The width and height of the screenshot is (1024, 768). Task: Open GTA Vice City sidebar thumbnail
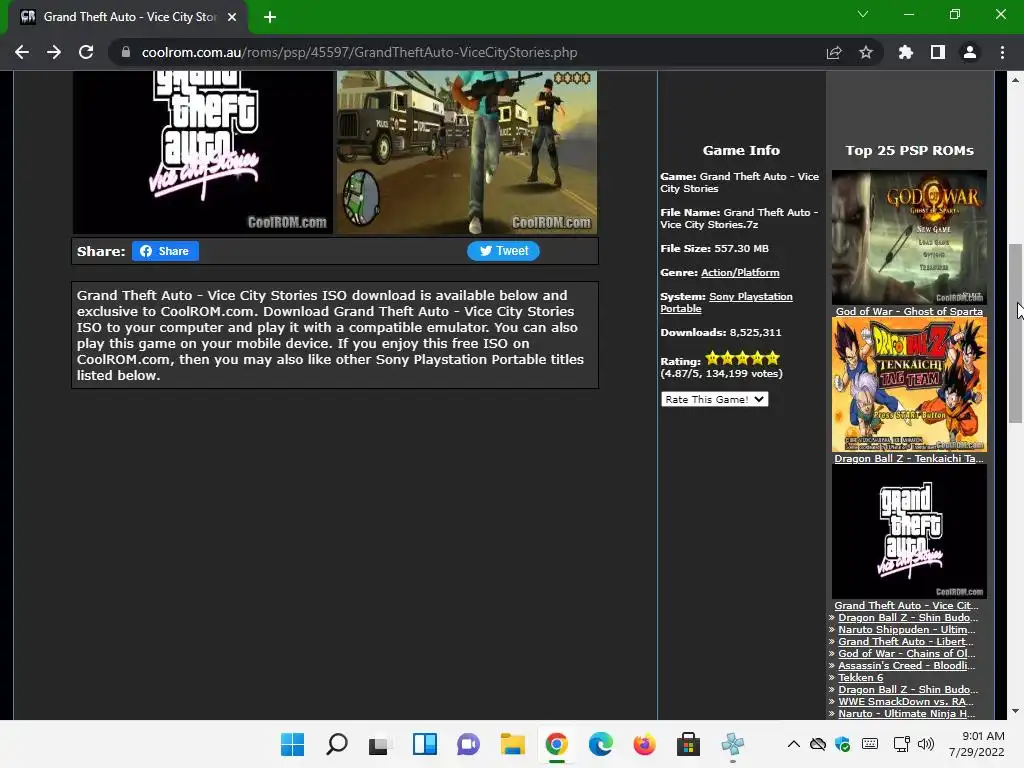point(909,532)
